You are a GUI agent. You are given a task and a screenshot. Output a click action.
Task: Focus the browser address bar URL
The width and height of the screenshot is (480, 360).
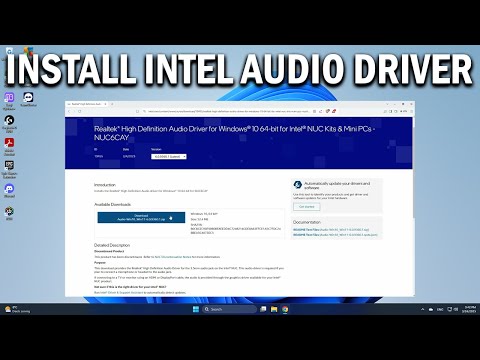[x=228, y=111]
